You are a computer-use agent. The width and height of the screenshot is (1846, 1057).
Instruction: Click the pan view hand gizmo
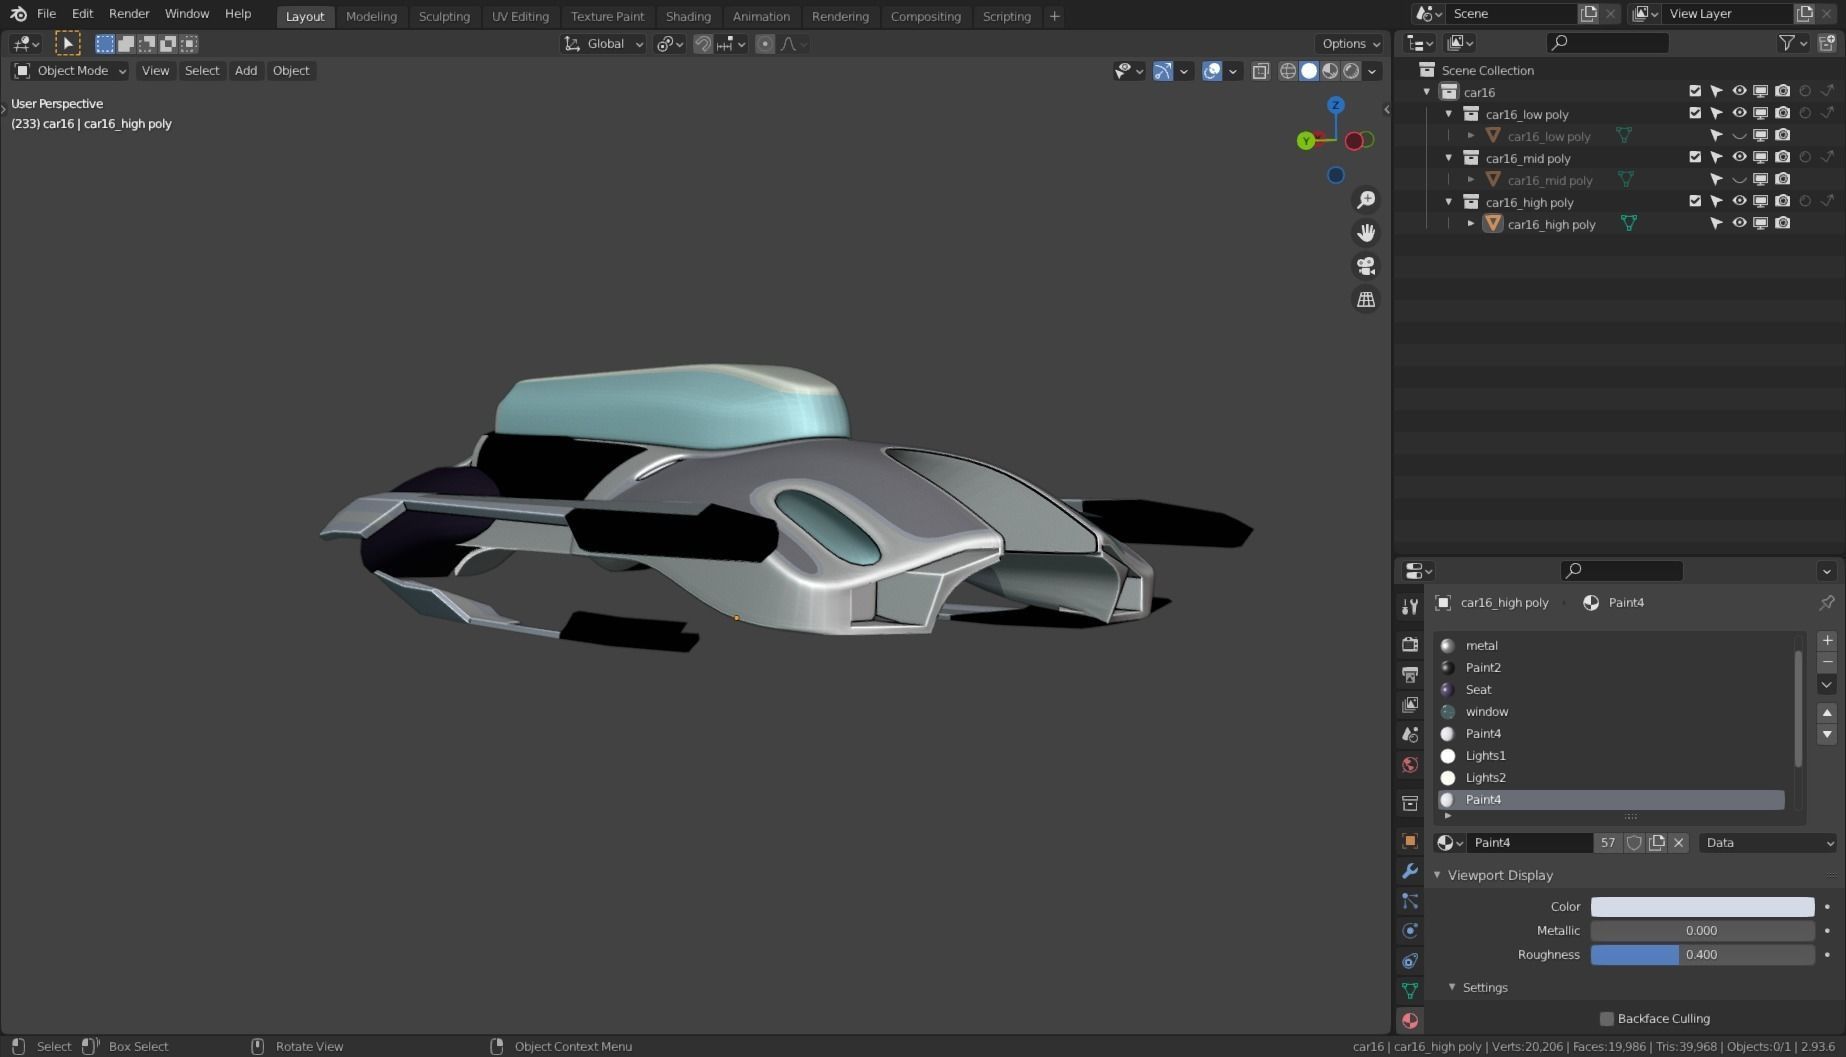click(1365, 233)
